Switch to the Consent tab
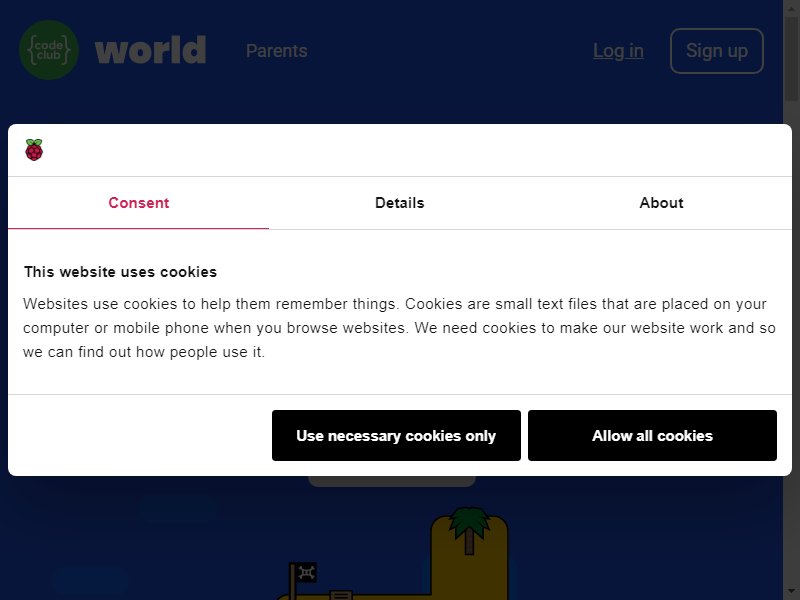 [x=138, y=203]
